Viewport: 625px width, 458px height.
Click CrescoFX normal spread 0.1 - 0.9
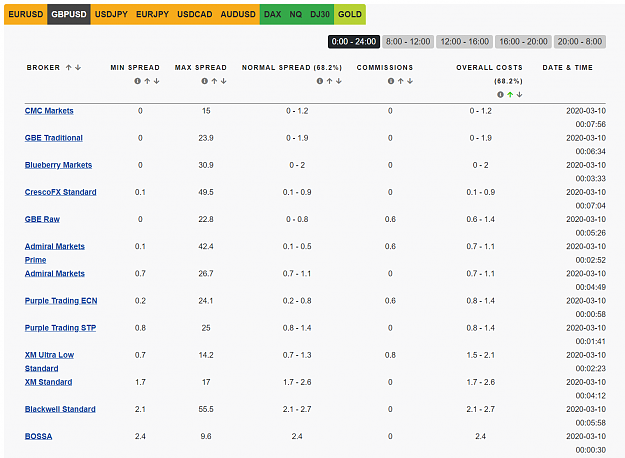(x=297, y=192)
